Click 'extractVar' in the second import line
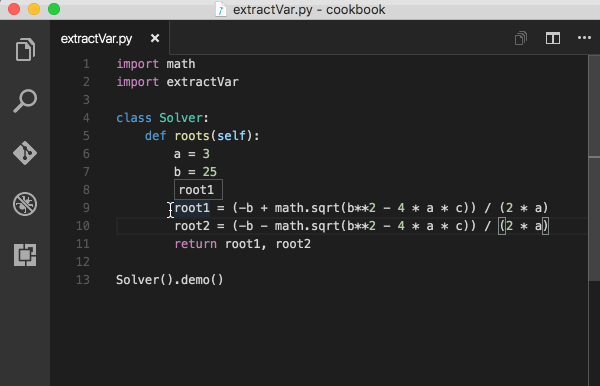The height and width of the screenshot is (386, 600). pos(202,82)
